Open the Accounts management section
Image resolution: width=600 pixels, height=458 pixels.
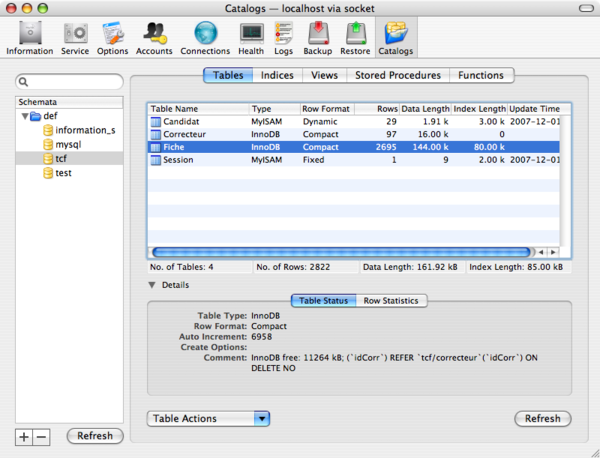point(154,37)
